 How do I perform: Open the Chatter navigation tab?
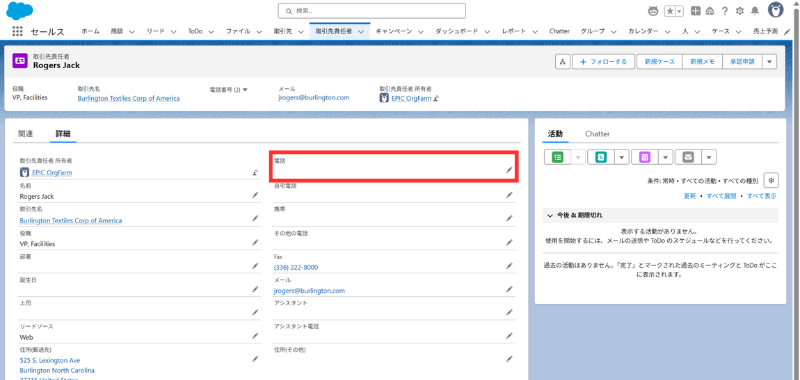pos(559,31)
